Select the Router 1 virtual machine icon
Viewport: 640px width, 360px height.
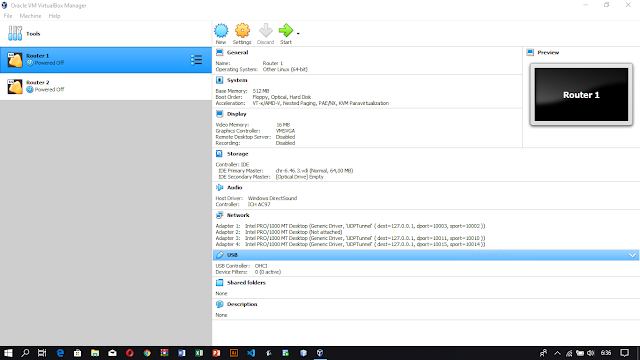15,60
